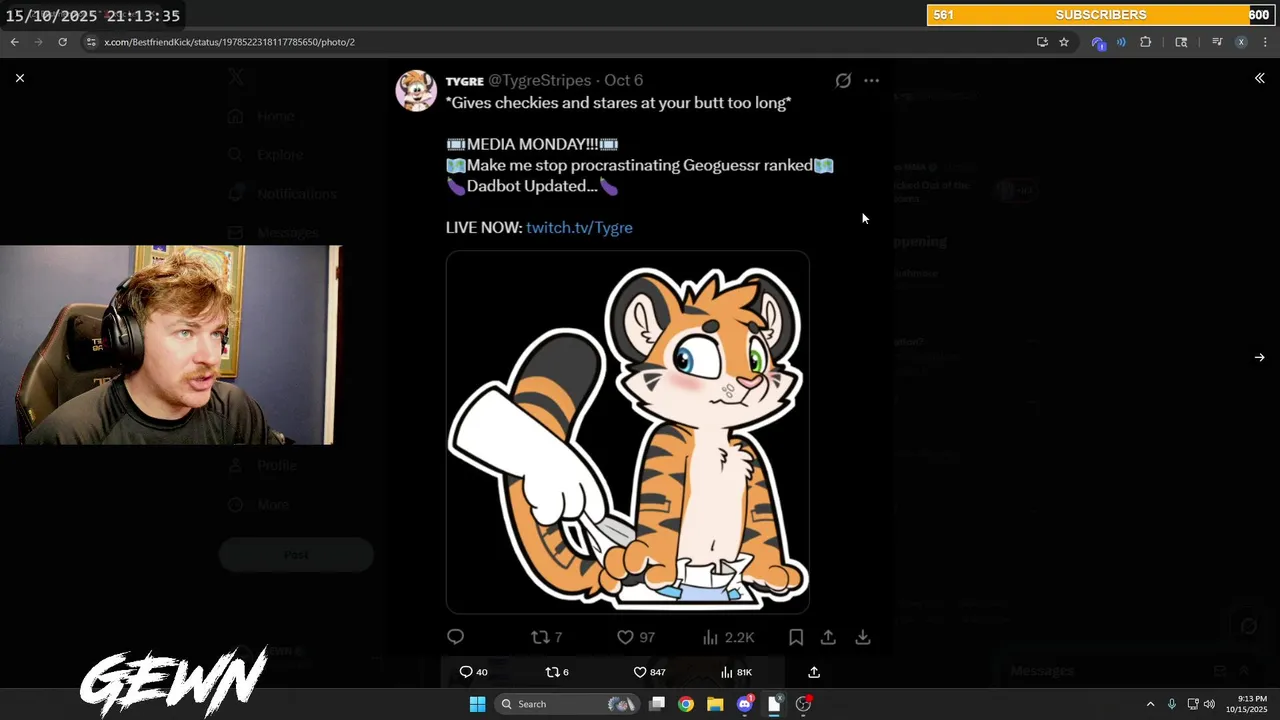Download the image with download icon
Image resolution: width=1280 pixels, height=720 pixels.
(x=863, y=637)
